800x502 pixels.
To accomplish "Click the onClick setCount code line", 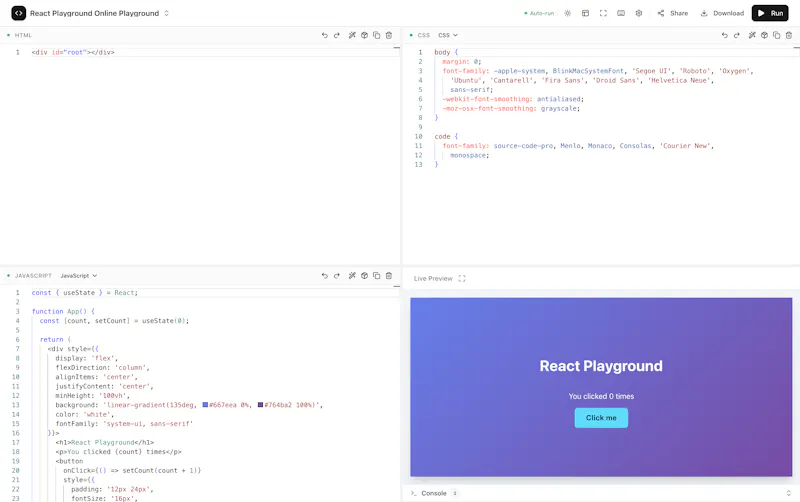I will pyautogui.click(x=132, y=470).
